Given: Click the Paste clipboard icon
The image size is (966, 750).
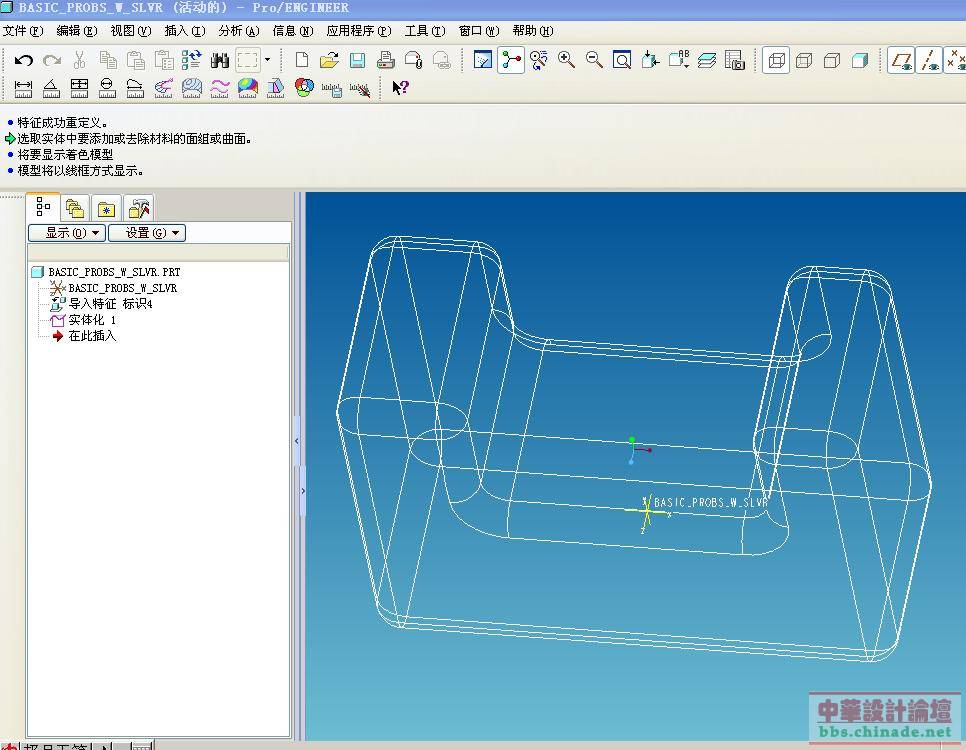Looking at the screenshot, I should 136,60.
